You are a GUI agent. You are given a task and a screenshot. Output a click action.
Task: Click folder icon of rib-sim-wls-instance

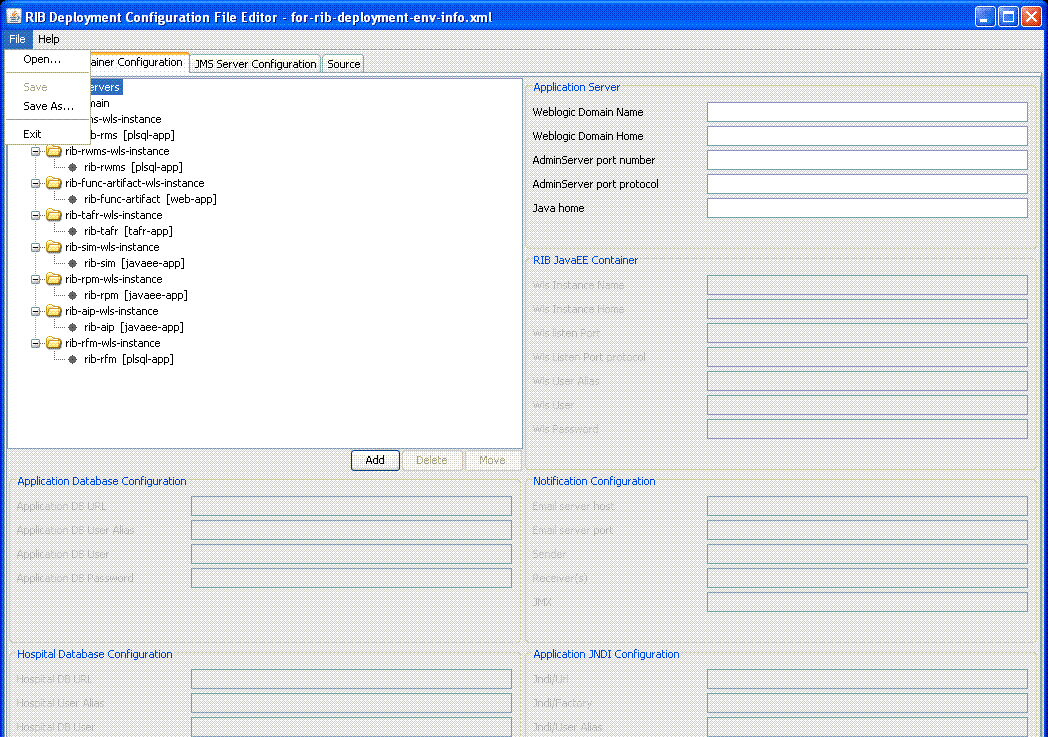click(53, 248)
